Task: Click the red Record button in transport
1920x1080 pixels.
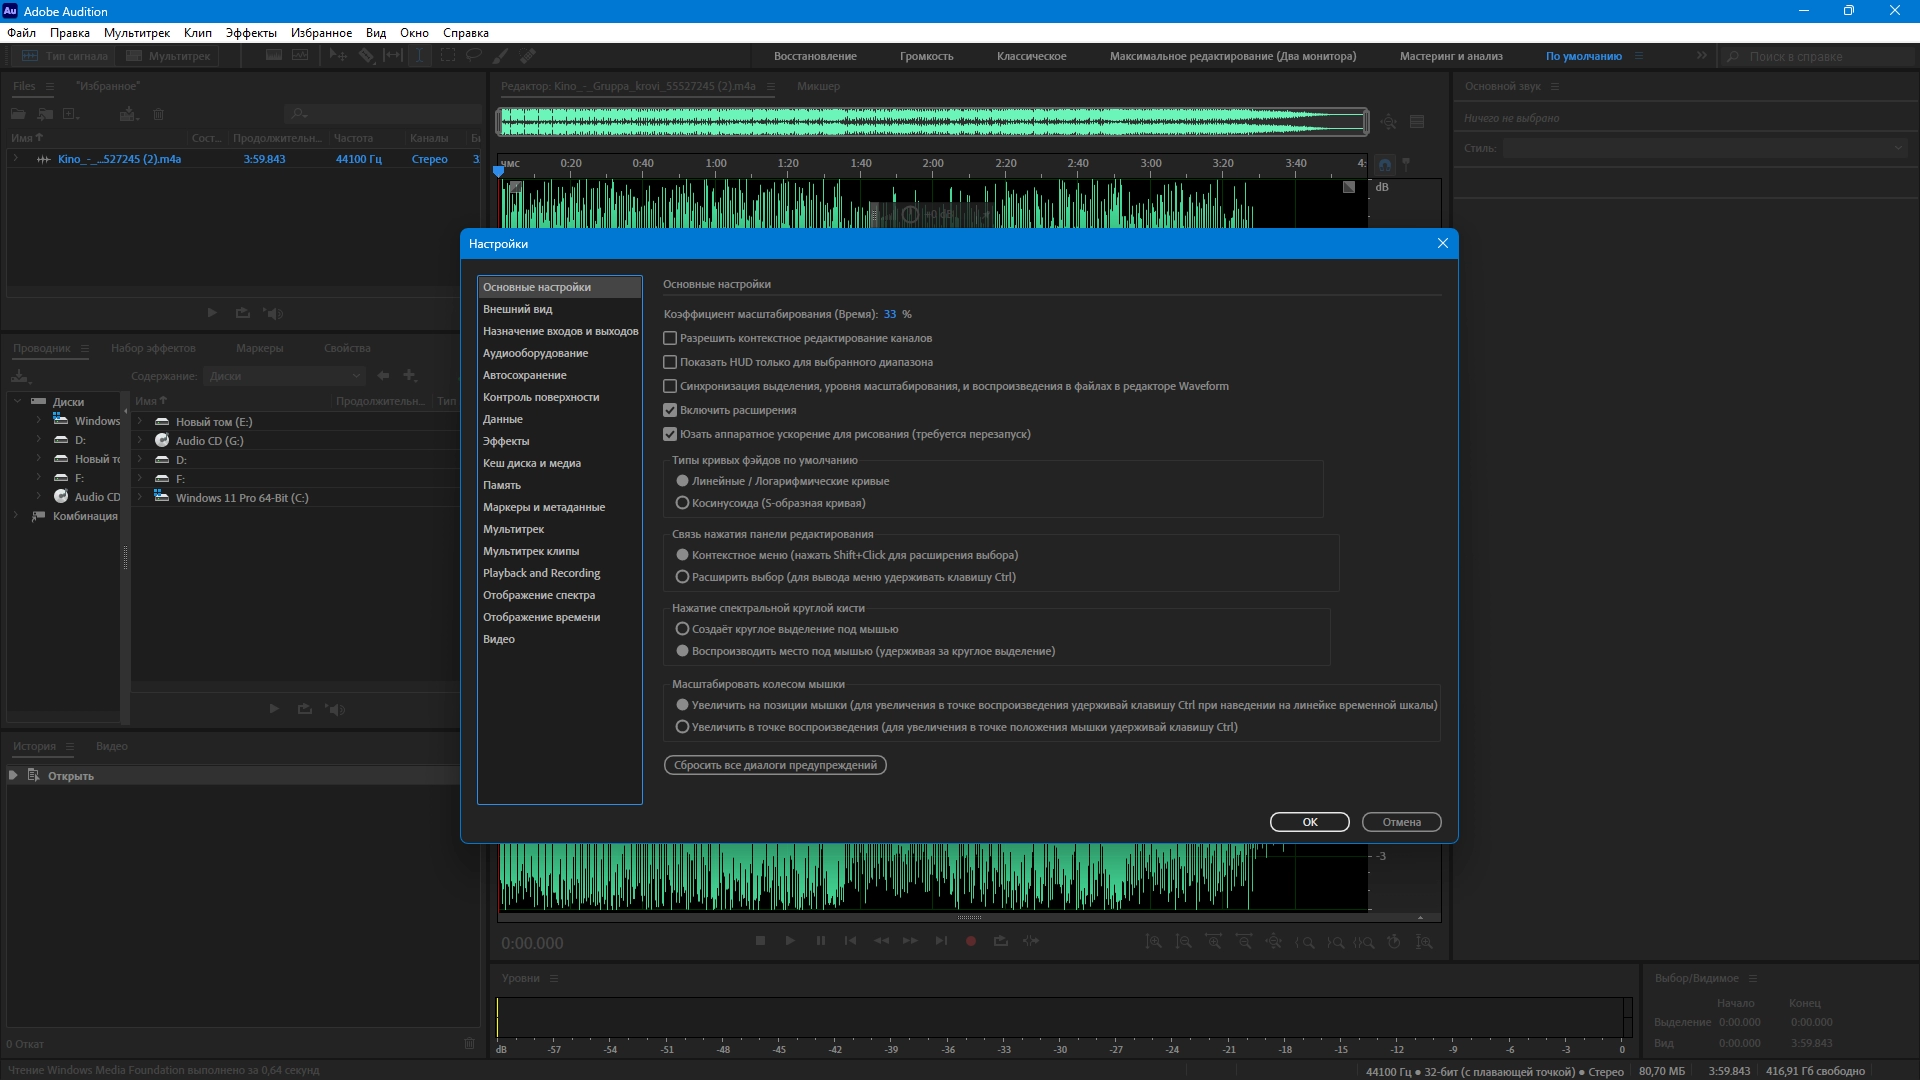Action: click(970, 941)
